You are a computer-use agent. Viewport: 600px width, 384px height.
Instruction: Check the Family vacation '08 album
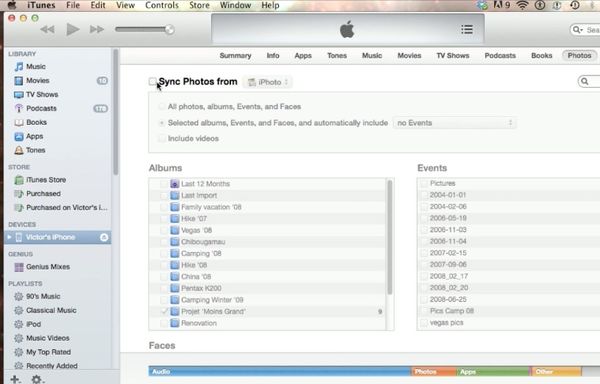tap(164, 207)
